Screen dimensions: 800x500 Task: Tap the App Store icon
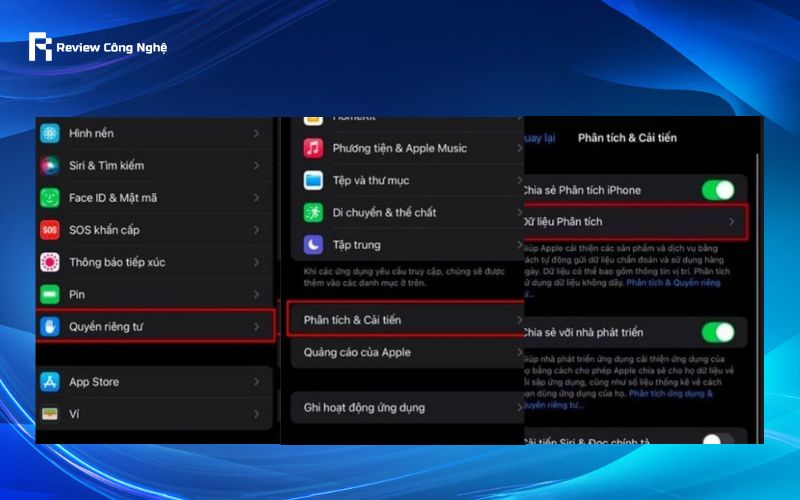(x=49, y=382)
